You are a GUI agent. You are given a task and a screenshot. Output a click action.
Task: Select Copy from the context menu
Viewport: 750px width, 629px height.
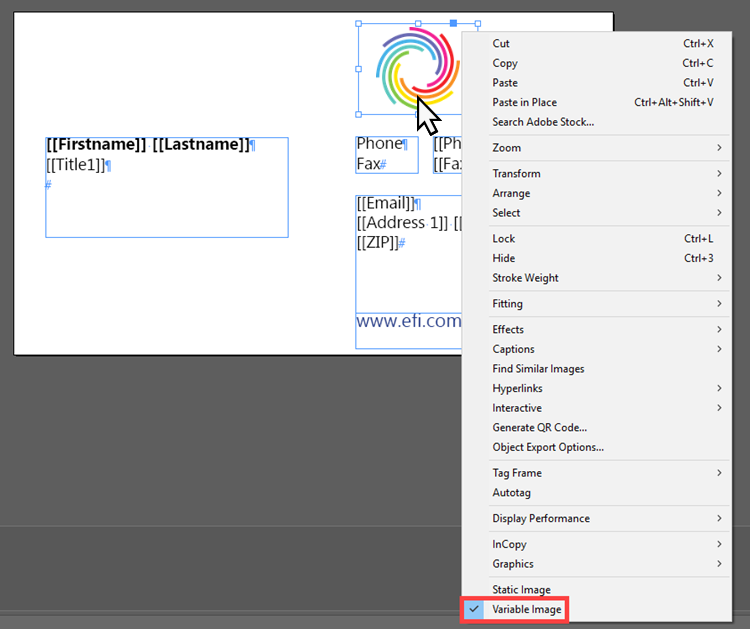505,63
